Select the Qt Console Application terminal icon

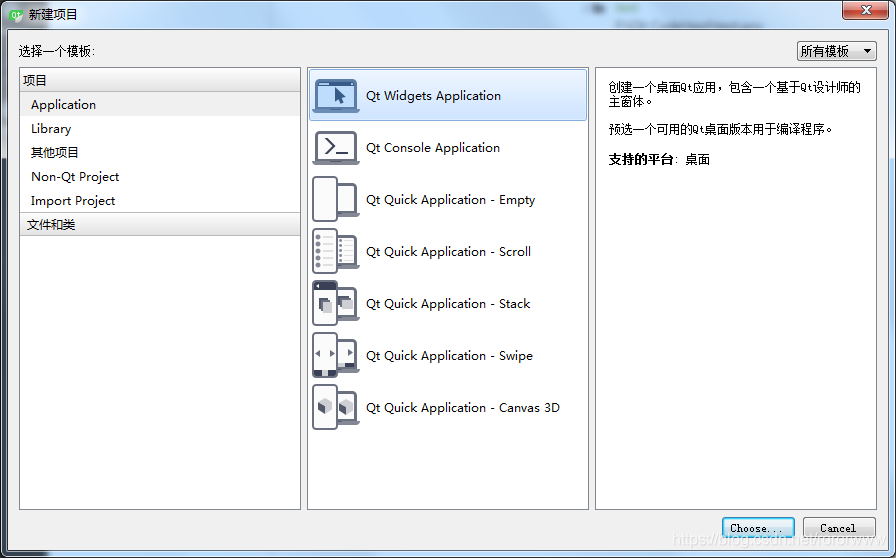(336, 148)
